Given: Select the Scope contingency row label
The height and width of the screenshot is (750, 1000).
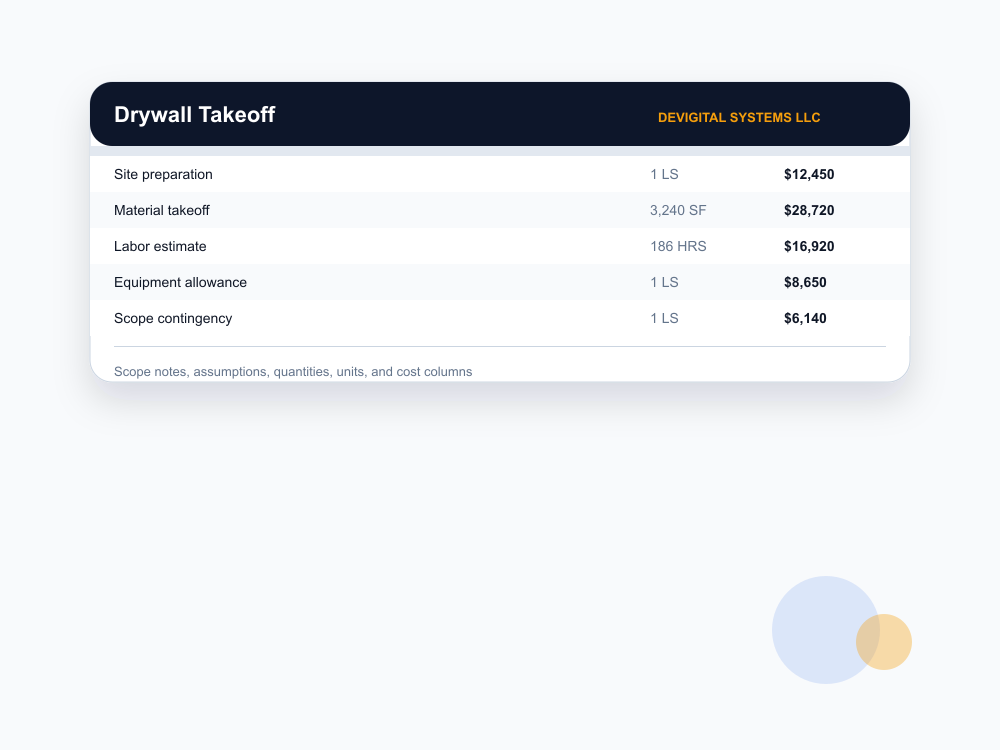Looking at the screenshot, I should pyautogui.click(x=173, y=318).
